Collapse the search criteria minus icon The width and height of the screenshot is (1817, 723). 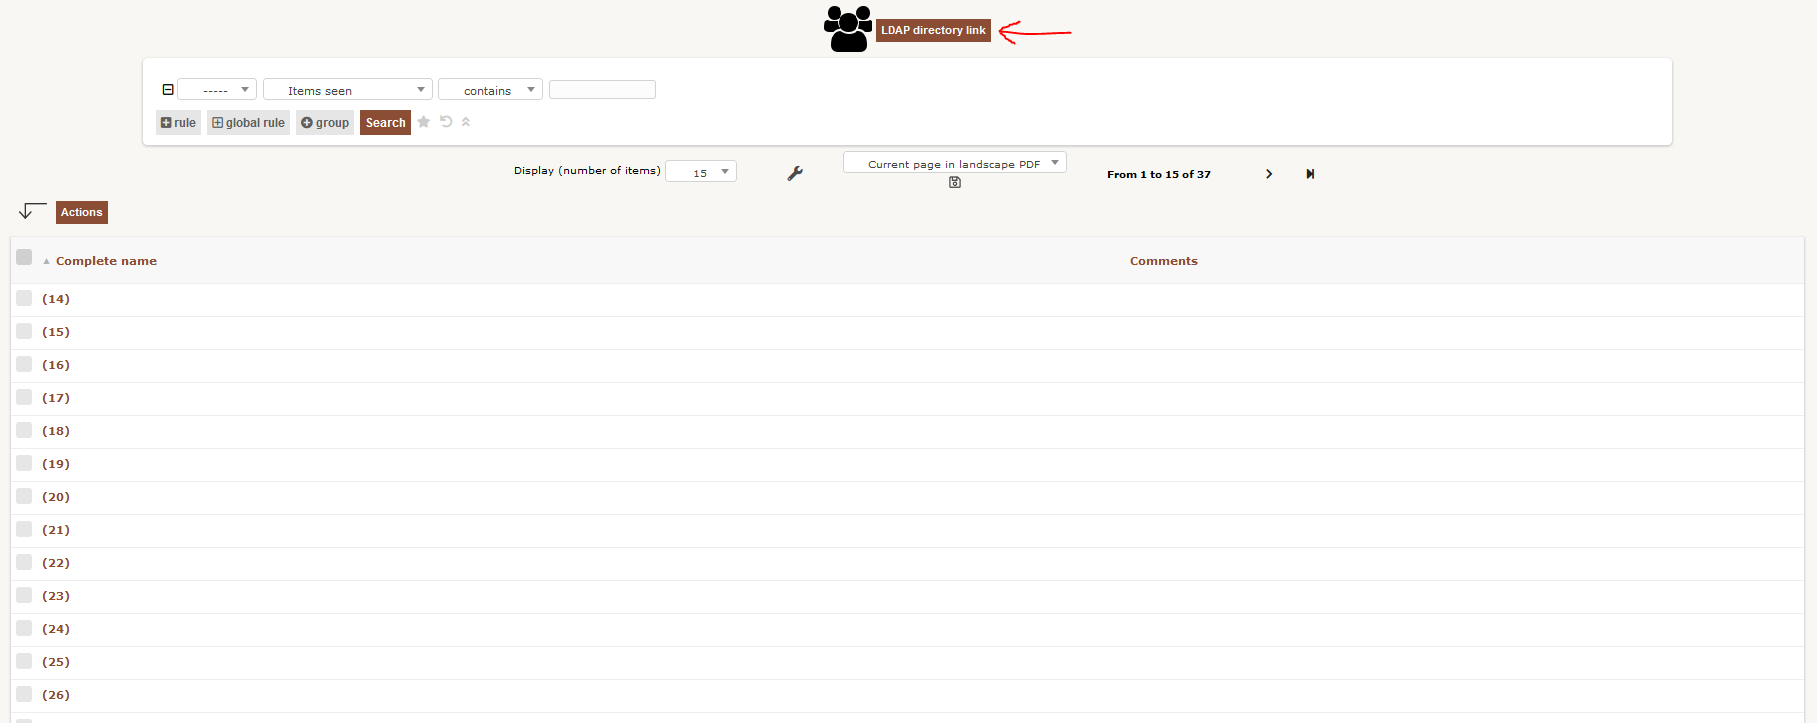point(168,89)
